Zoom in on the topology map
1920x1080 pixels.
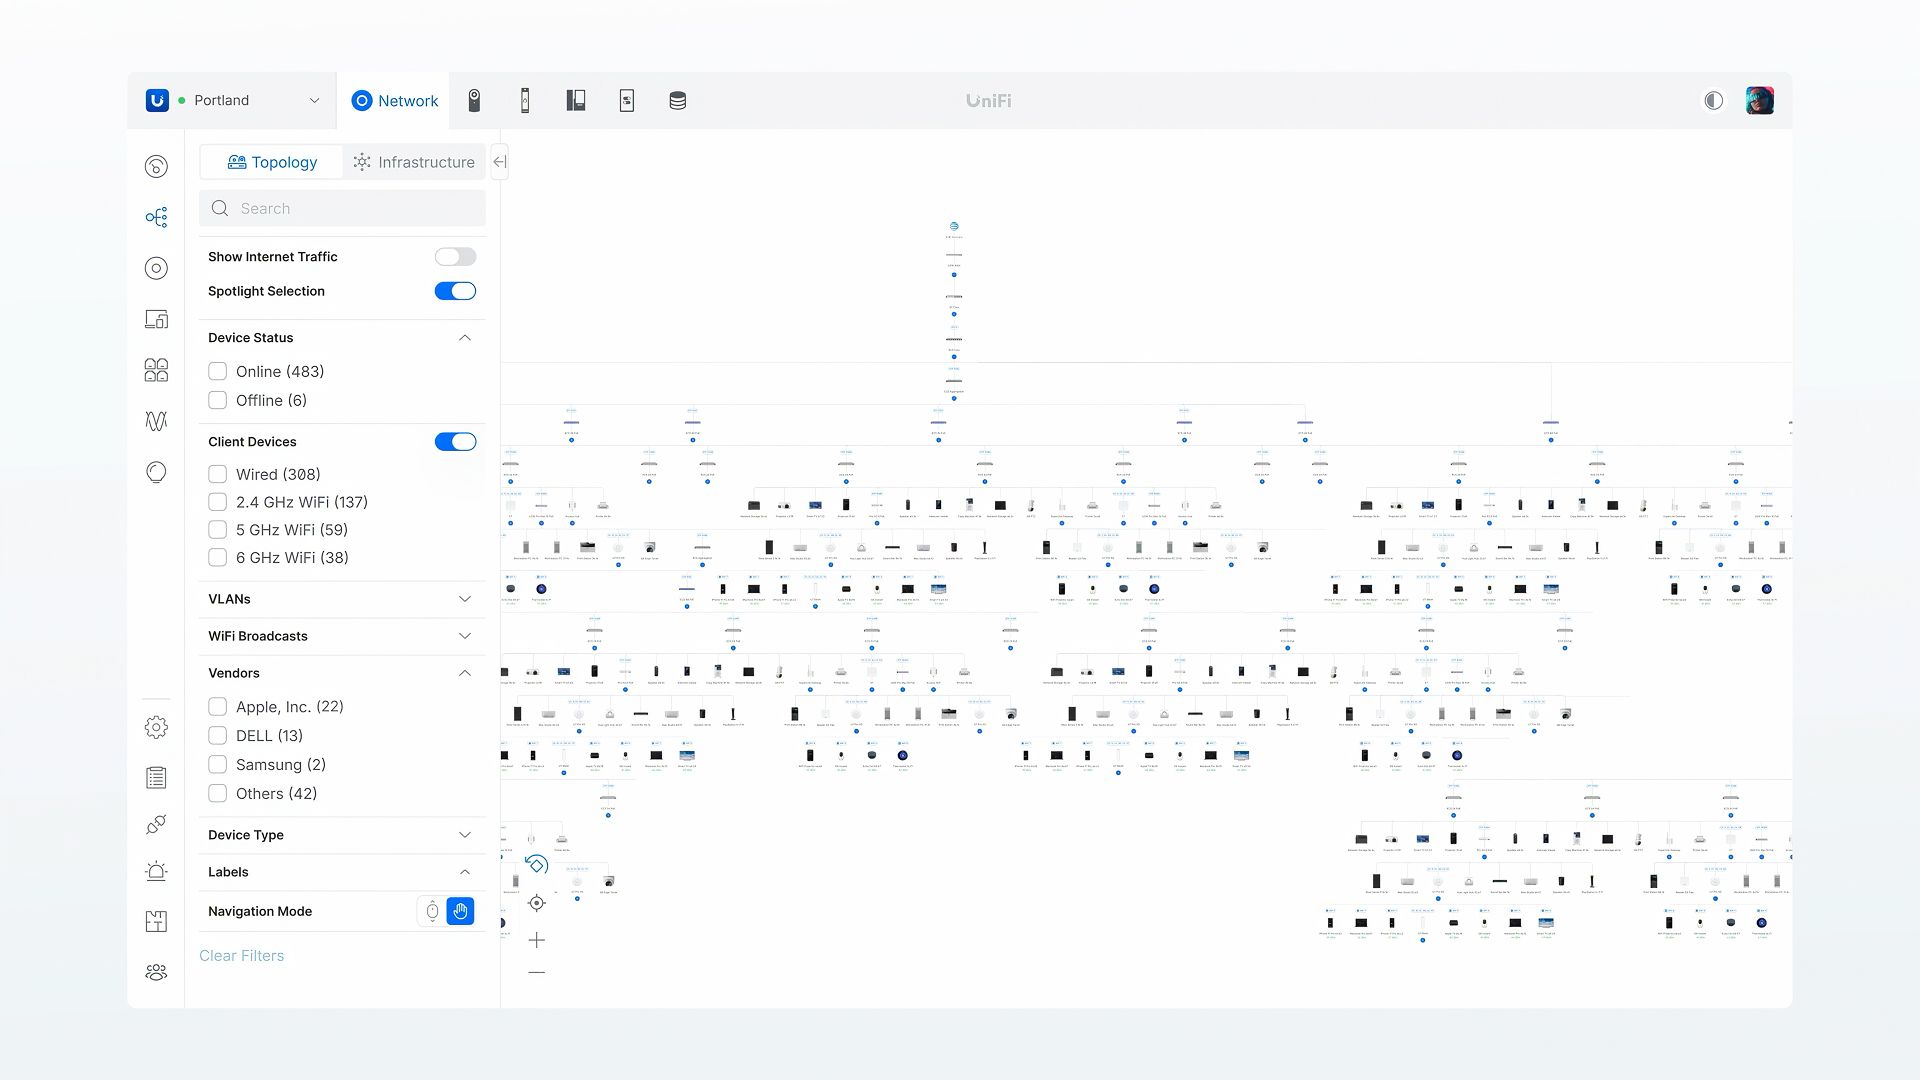pyautogui.click(x=537, y=940)
